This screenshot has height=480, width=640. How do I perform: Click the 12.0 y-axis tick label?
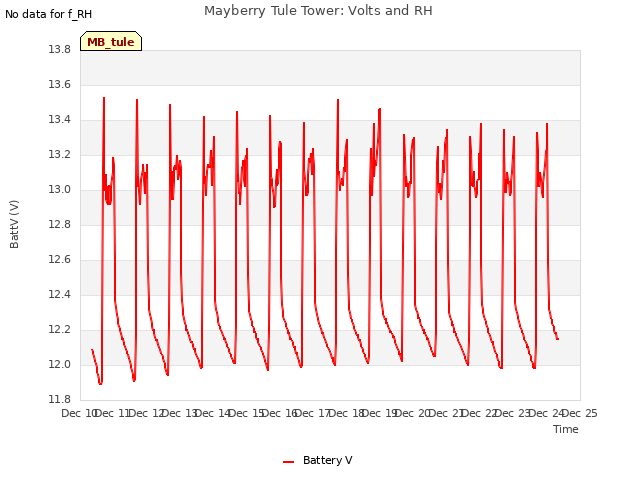pyautogui.click(x=60, y=364)
